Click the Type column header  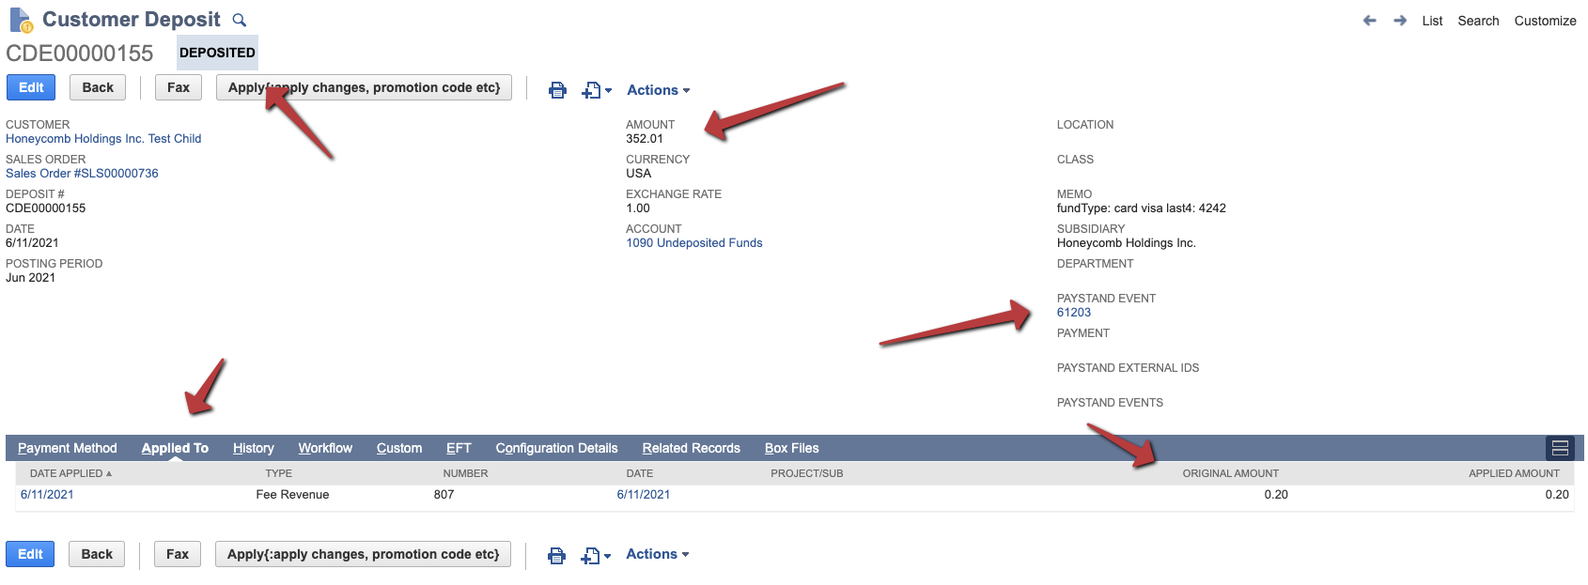coord(278,473)
